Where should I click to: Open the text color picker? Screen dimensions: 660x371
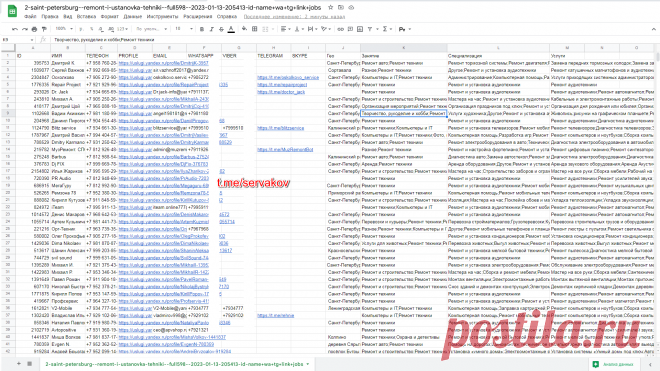(231, 29)
